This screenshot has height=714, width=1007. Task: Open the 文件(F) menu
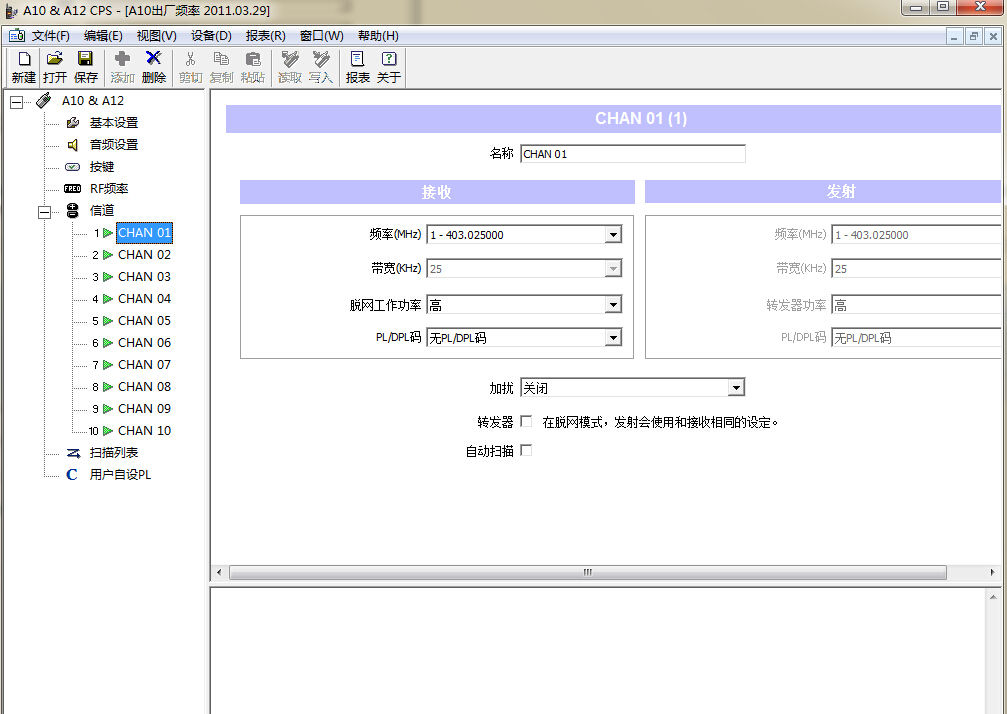pyautogui.click(x=50, y=36)
